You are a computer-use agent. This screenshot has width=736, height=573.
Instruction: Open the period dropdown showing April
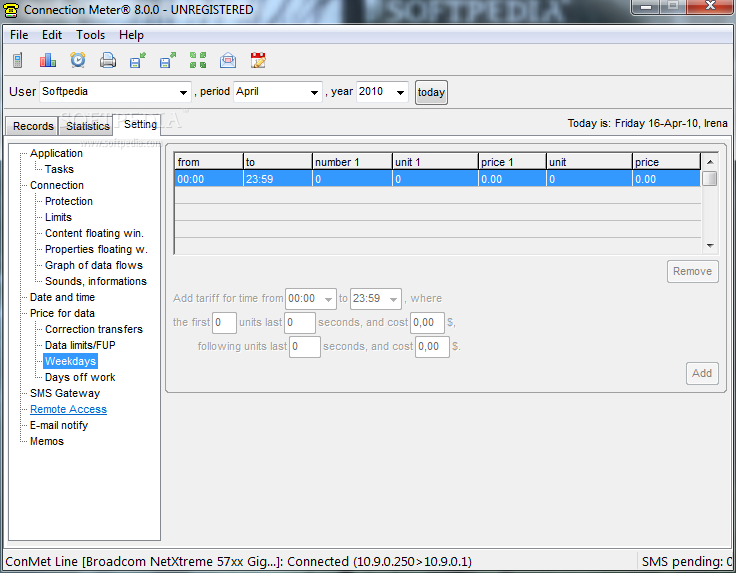(277, 92)
